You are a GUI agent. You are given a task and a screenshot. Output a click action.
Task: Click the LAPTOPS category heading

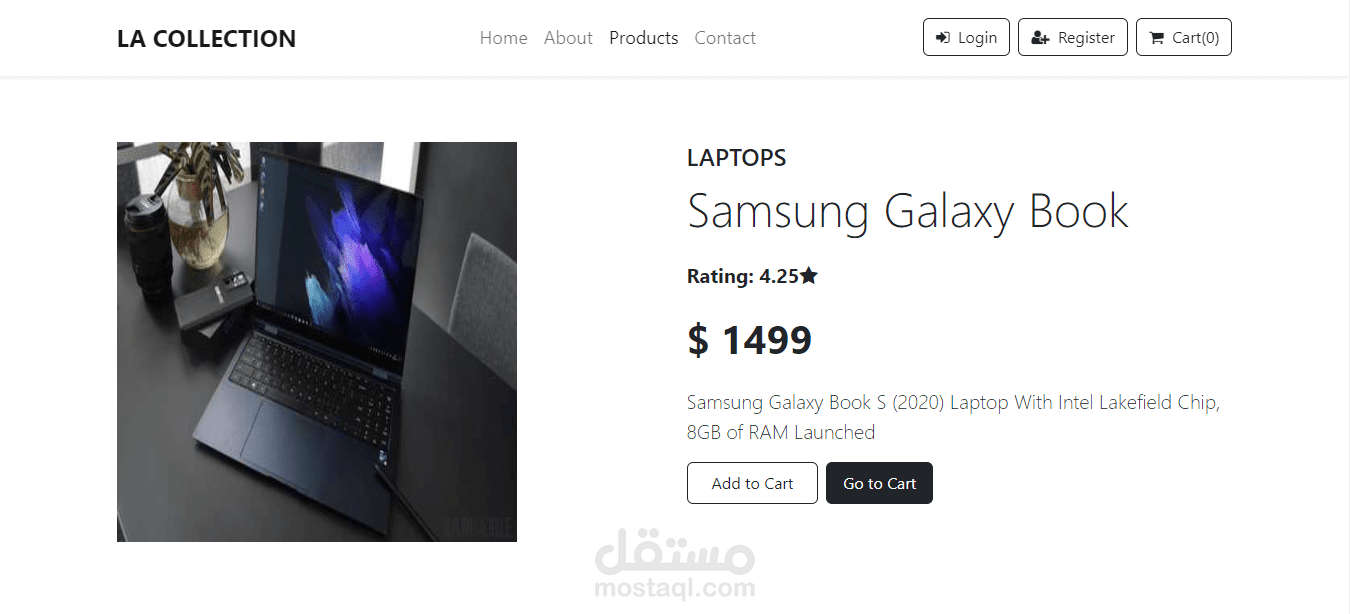point(736,158)
